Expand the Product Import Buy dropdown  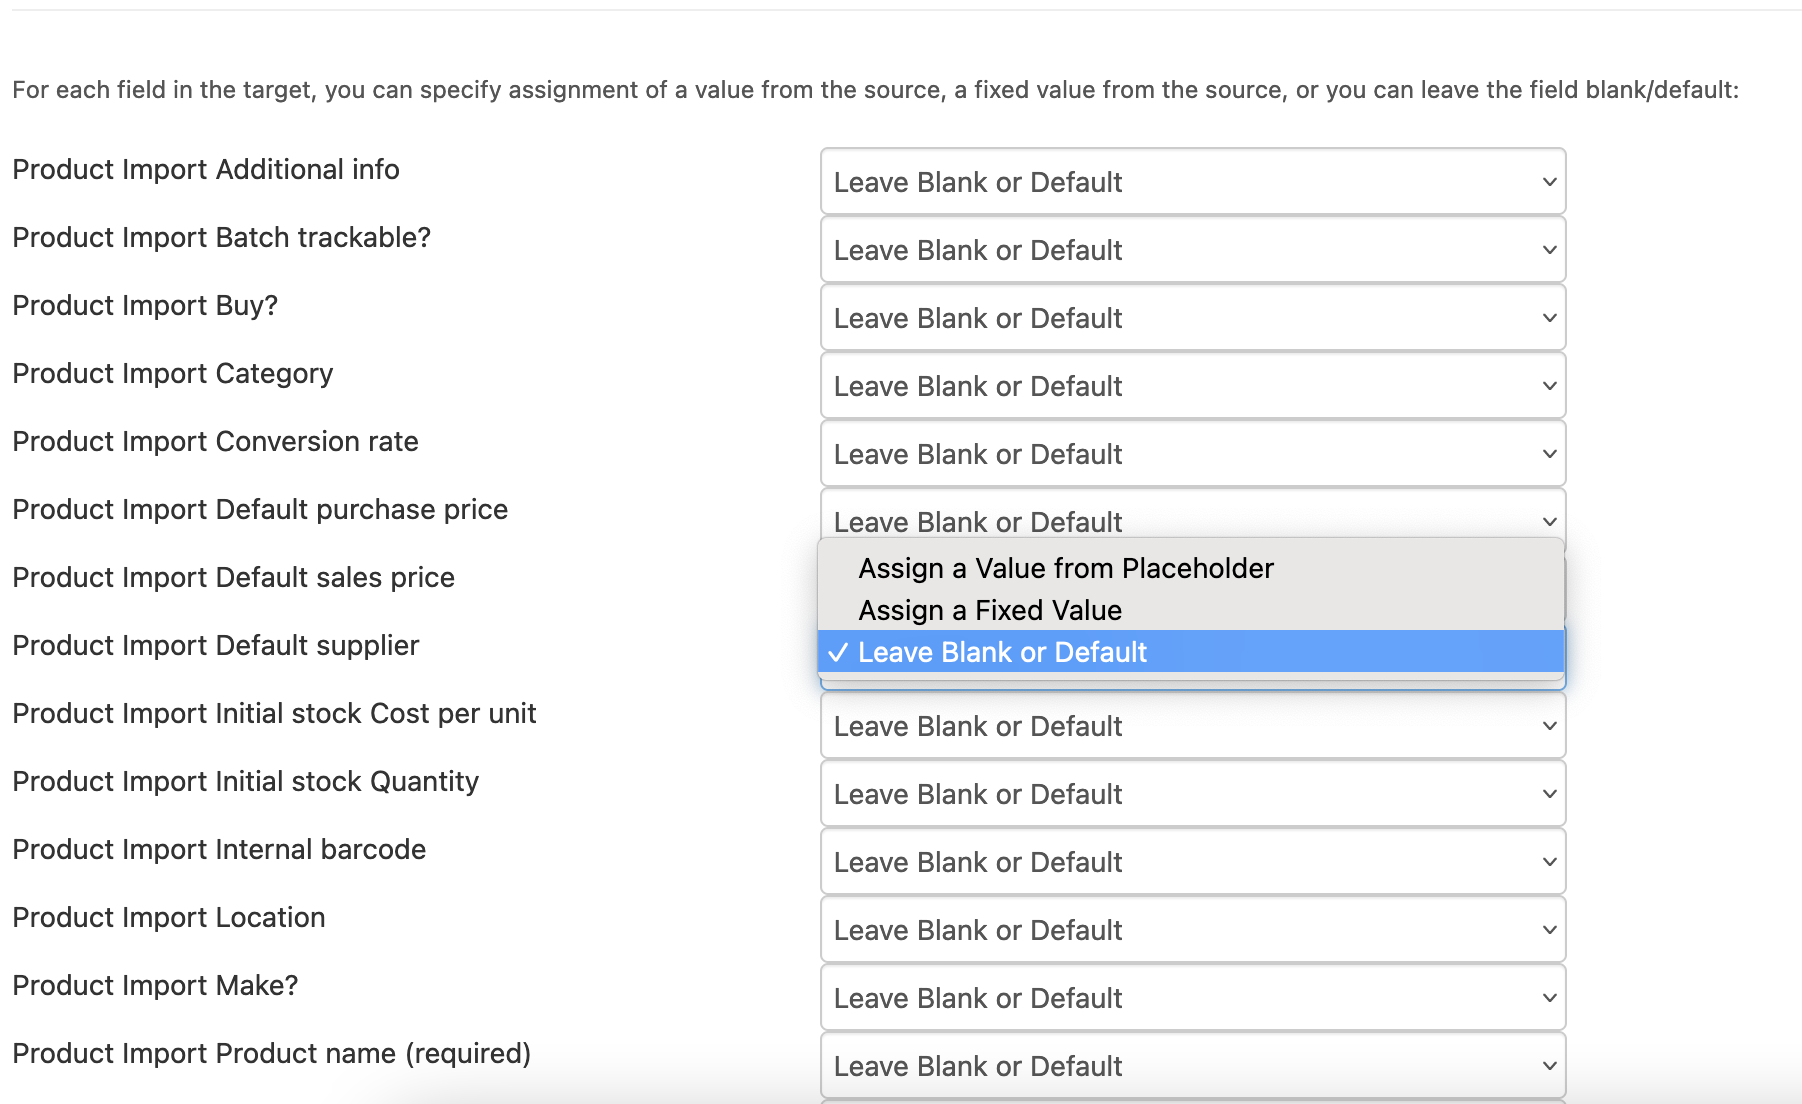click(1192, 318)
